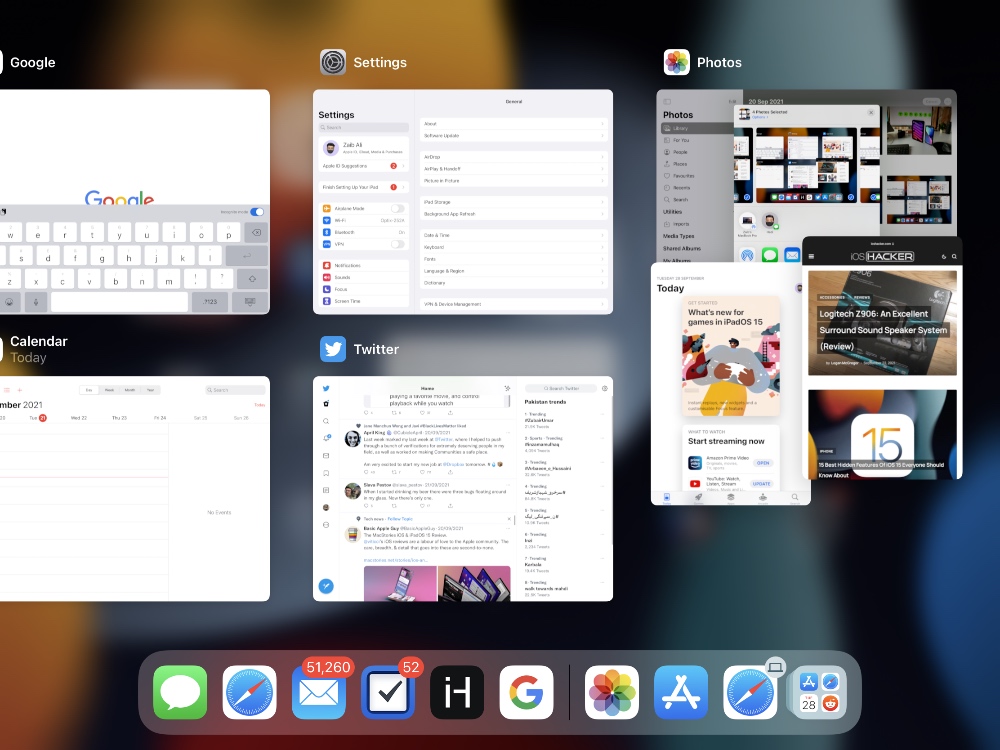Click UPDATE button for YouTube app

762,483
